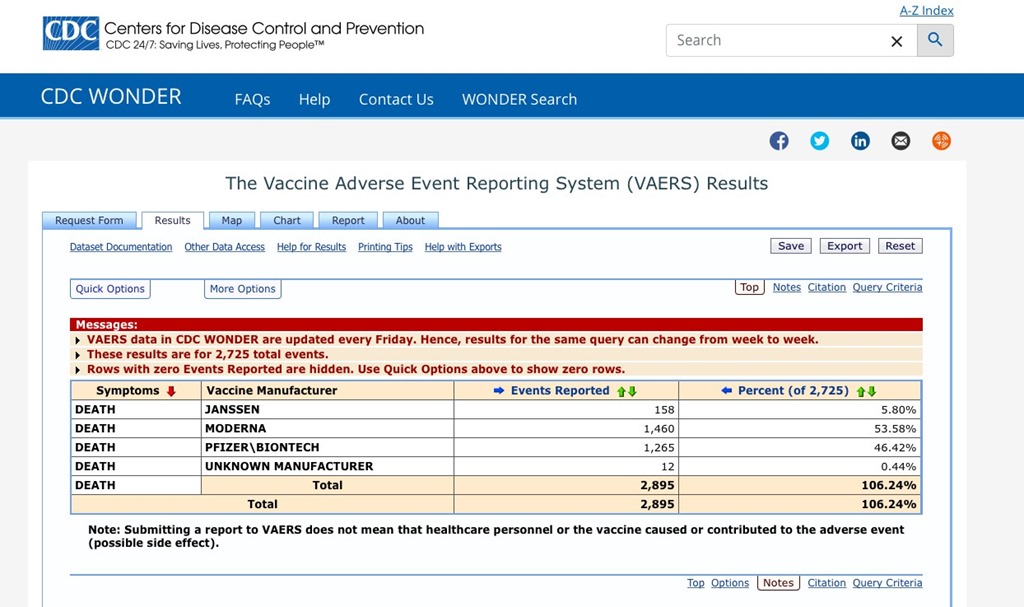Click the Symptoms column header text
The width and height of the screenshot is (1024, 607).
[127, 391]
